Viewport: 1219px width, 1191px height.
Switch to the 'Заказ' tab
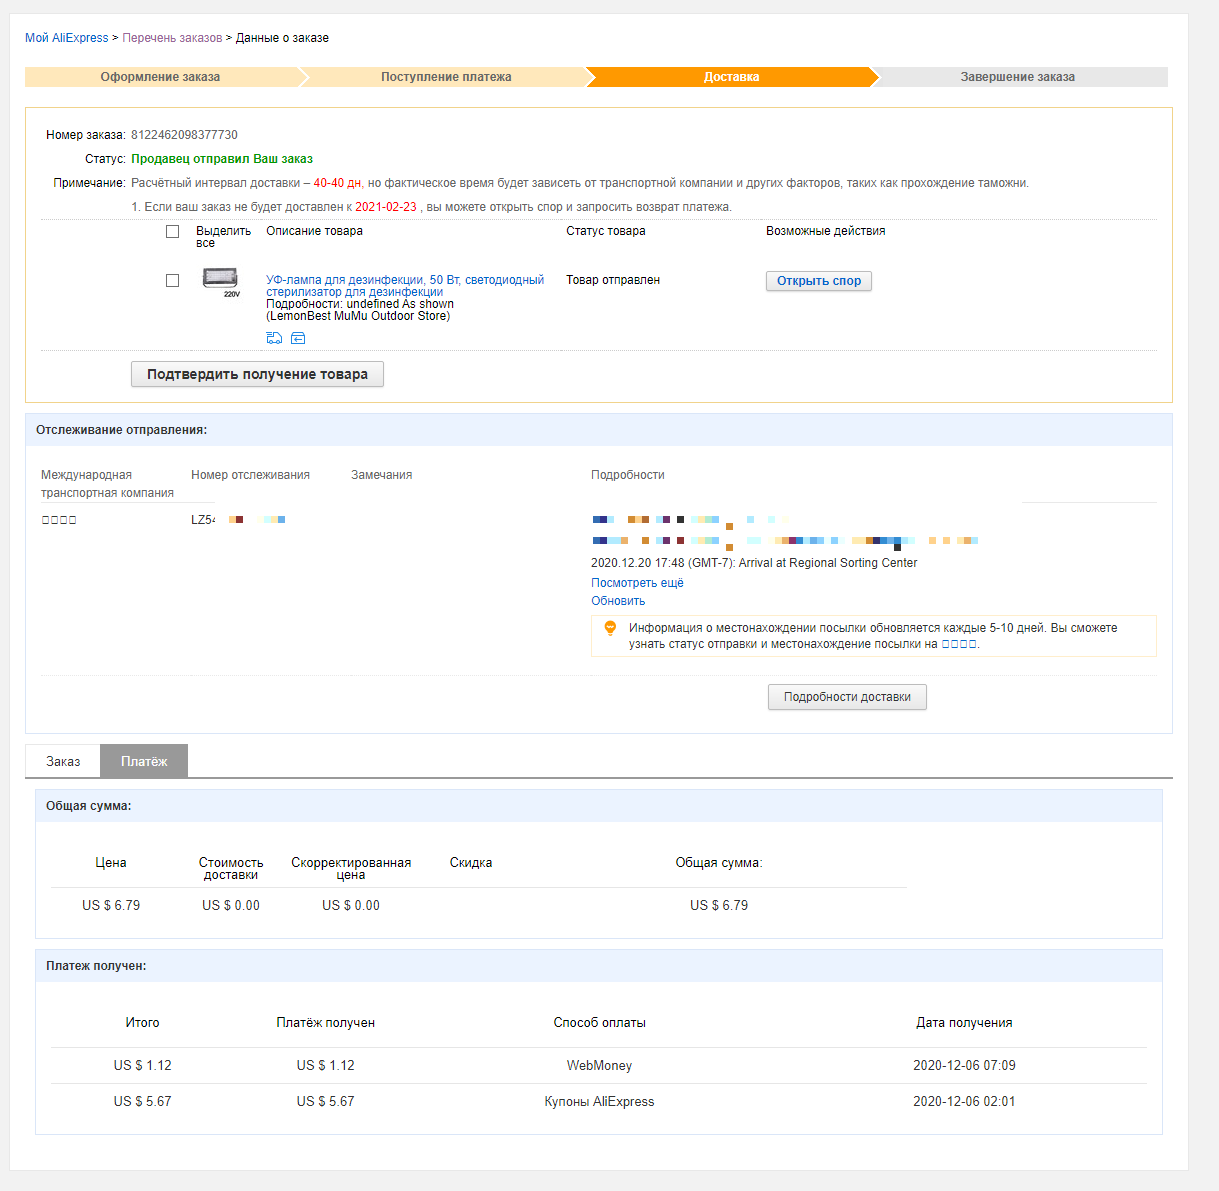click(x=63, y=762)
